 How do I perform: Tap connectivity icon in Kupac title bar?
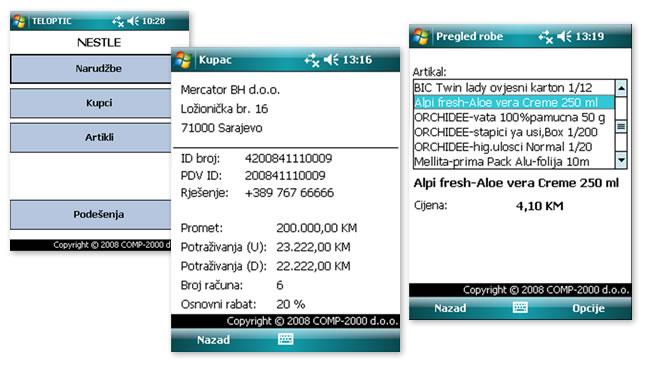[x=312, y=61]
